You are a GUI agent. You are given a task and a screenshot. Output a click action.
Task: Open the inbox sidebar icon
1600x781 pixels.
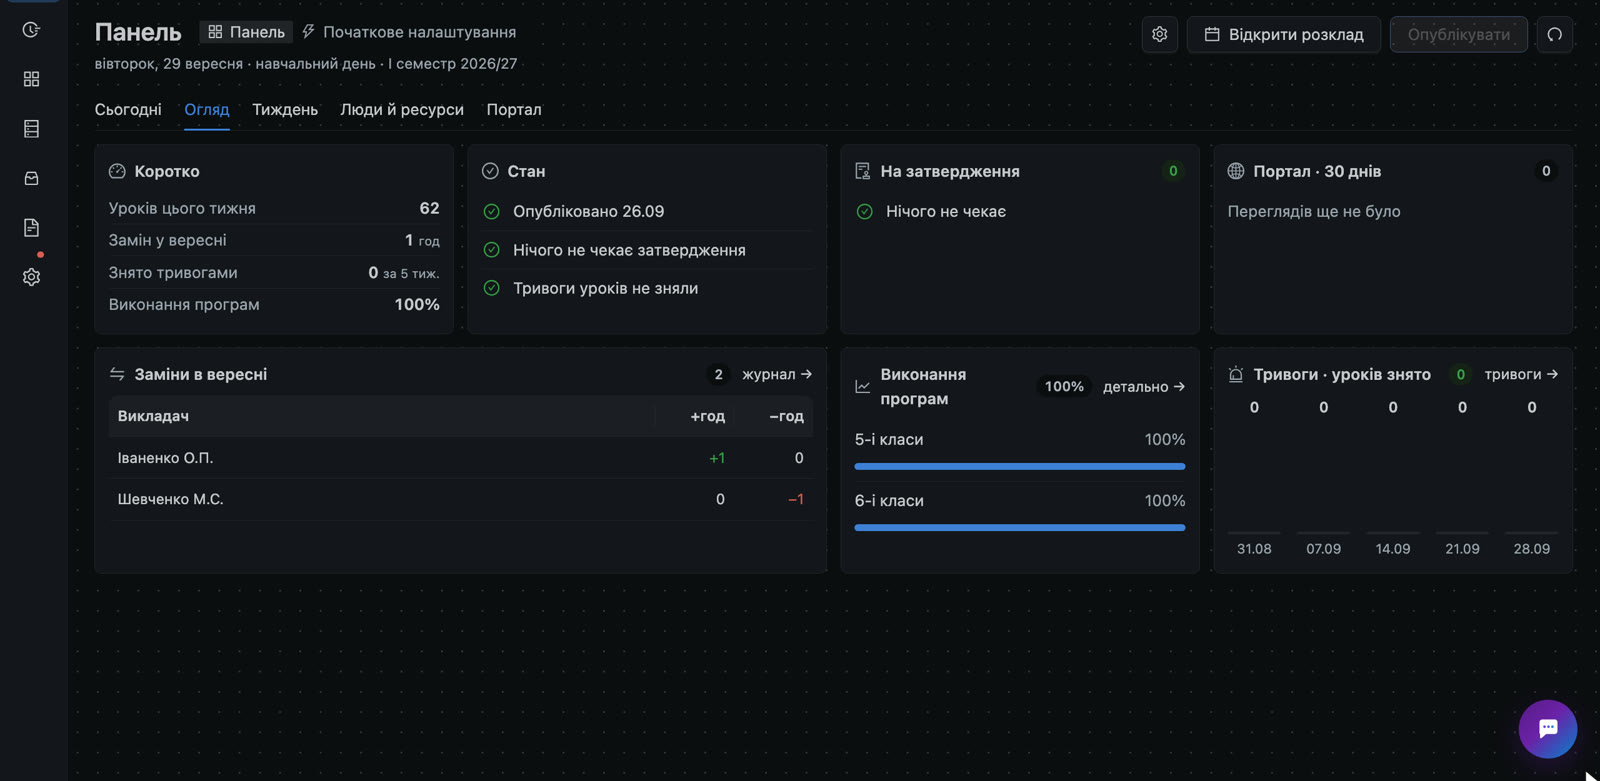pos(31,178)
